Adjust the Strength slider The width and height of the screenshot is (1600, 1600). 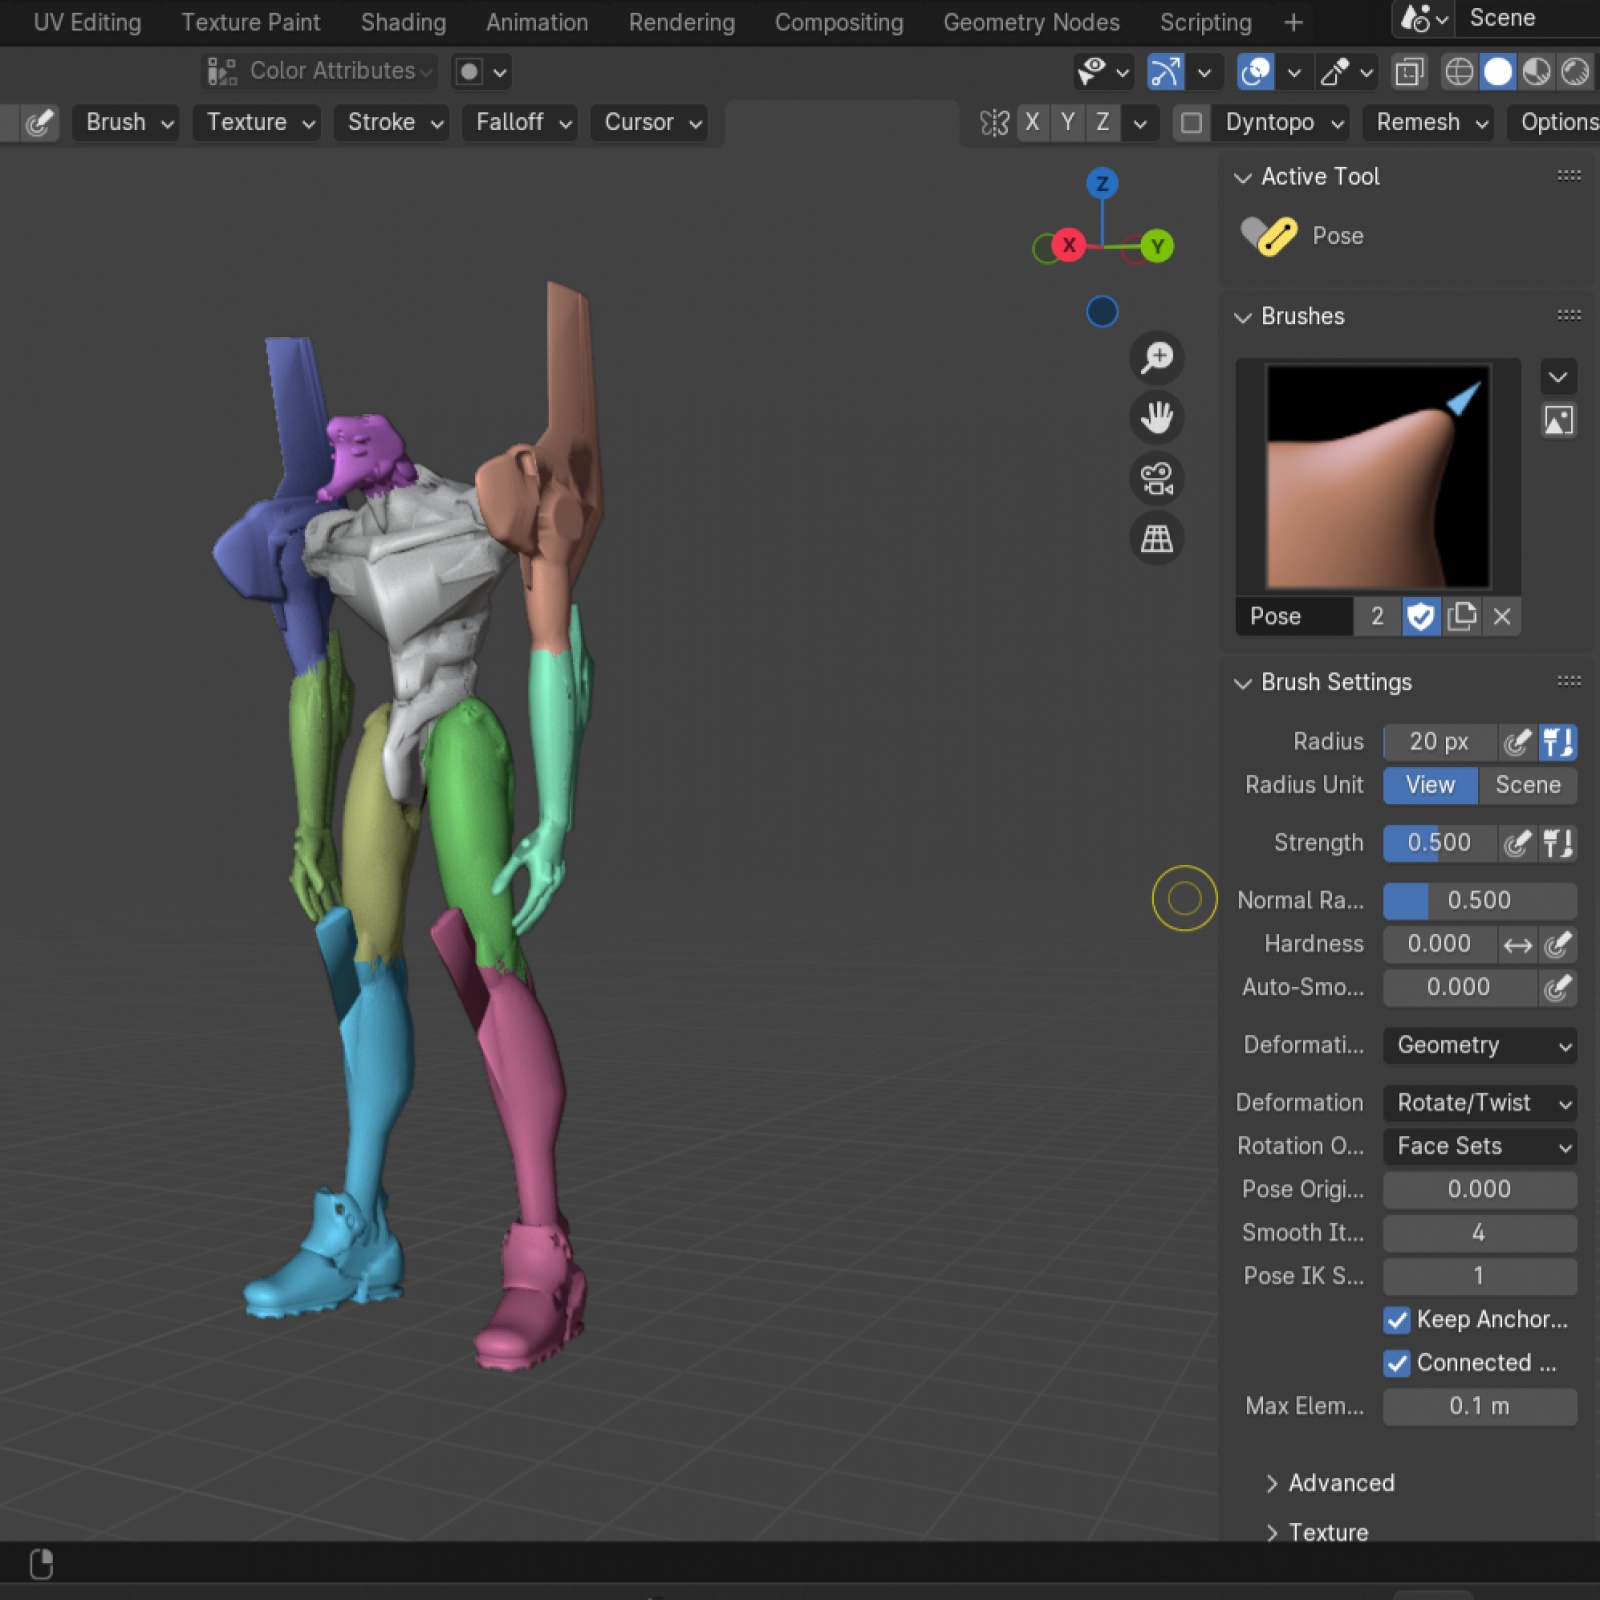click(1439, 843)
